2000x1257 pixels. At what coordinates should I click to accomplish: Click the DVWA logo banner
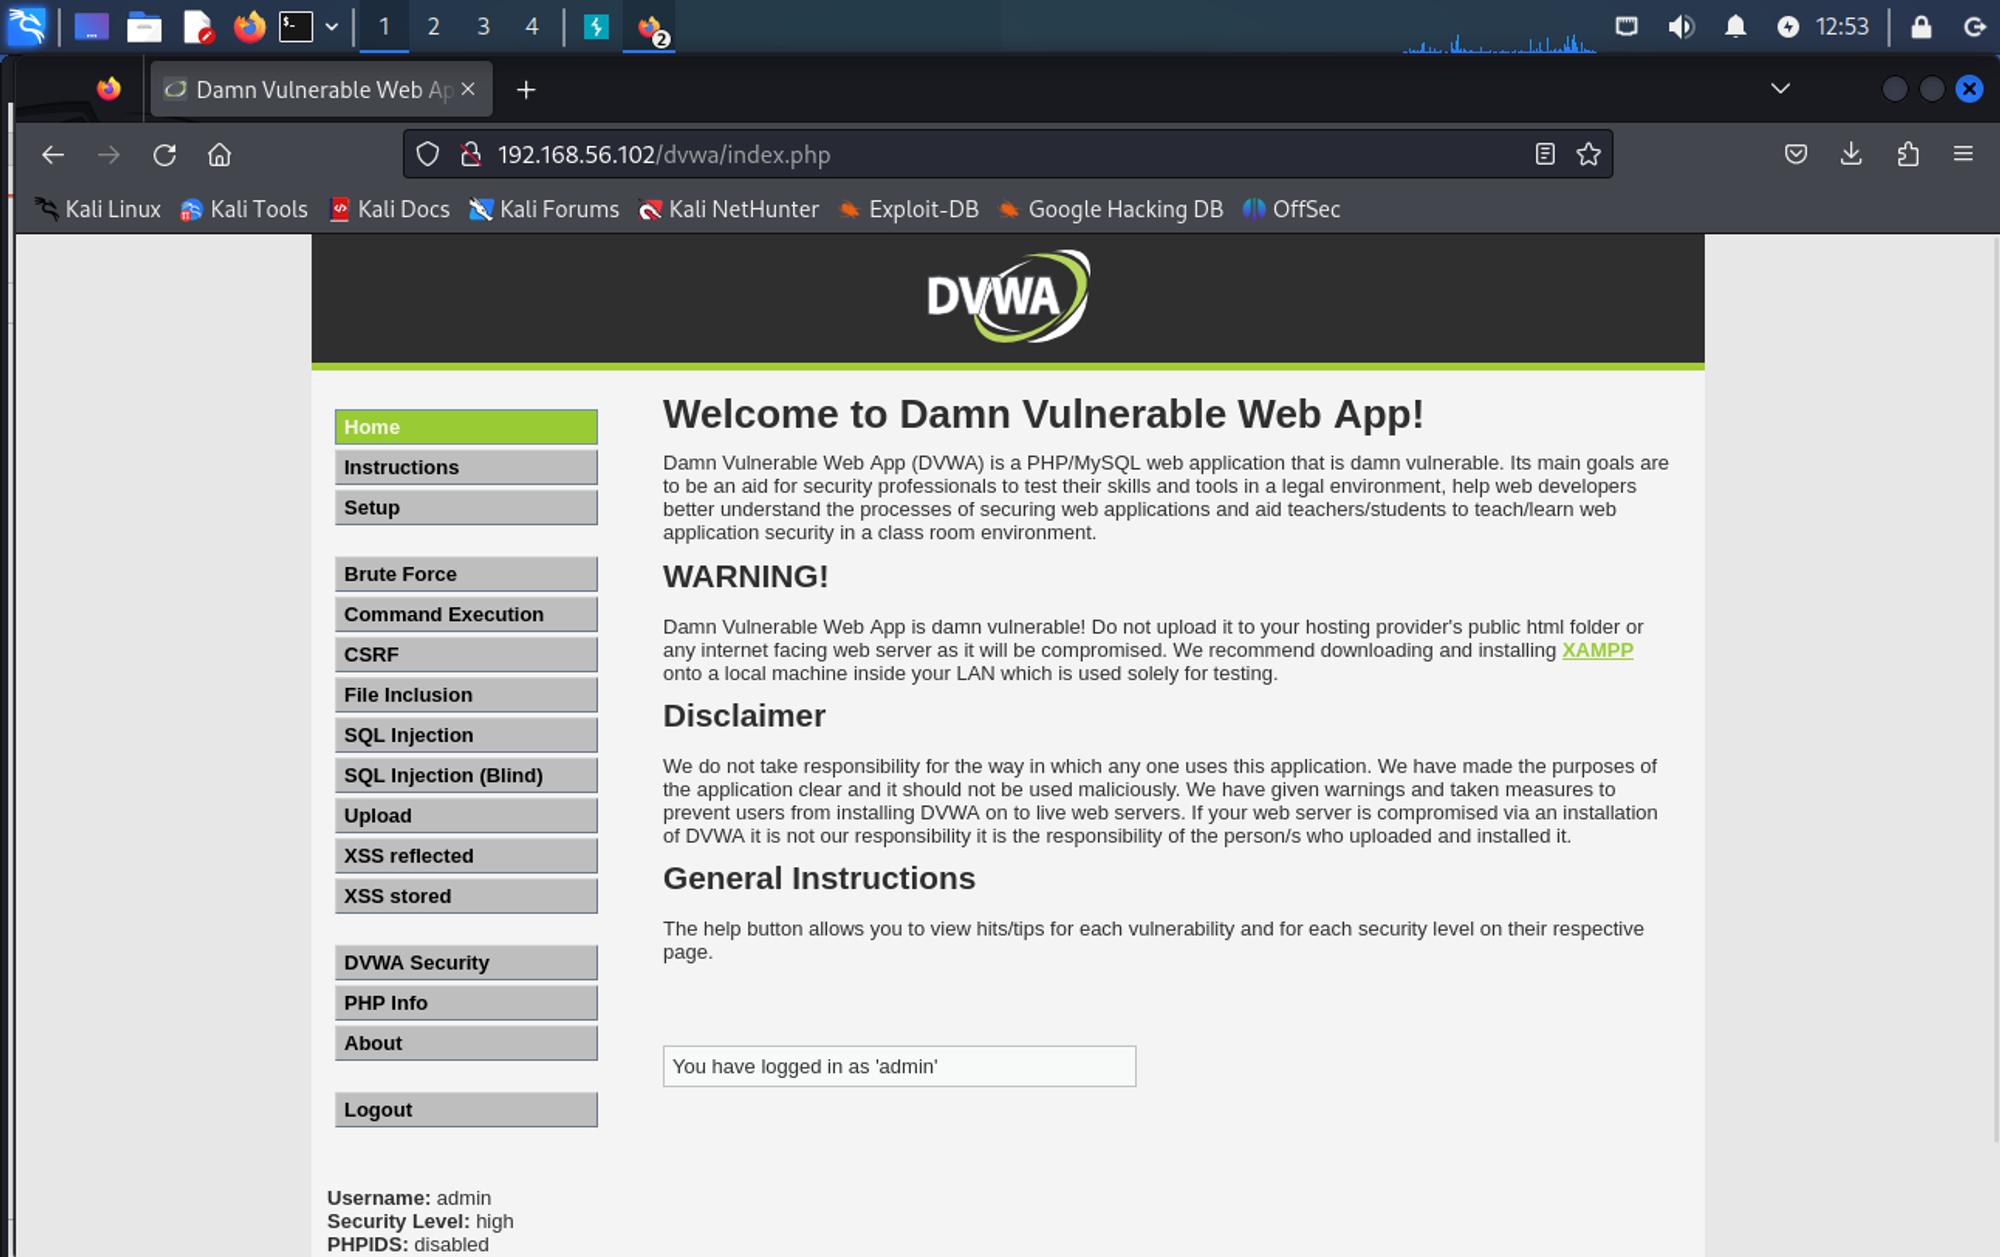[1008, 296]
